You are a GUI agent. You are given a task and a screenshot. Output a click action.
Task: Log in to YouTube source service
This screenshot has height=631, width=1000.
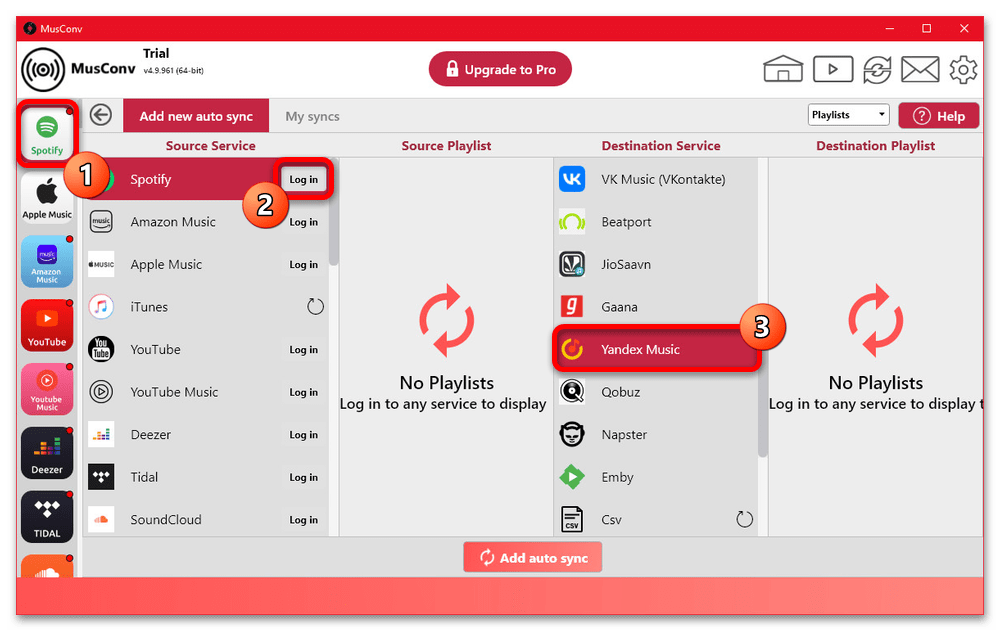[304, 350]
